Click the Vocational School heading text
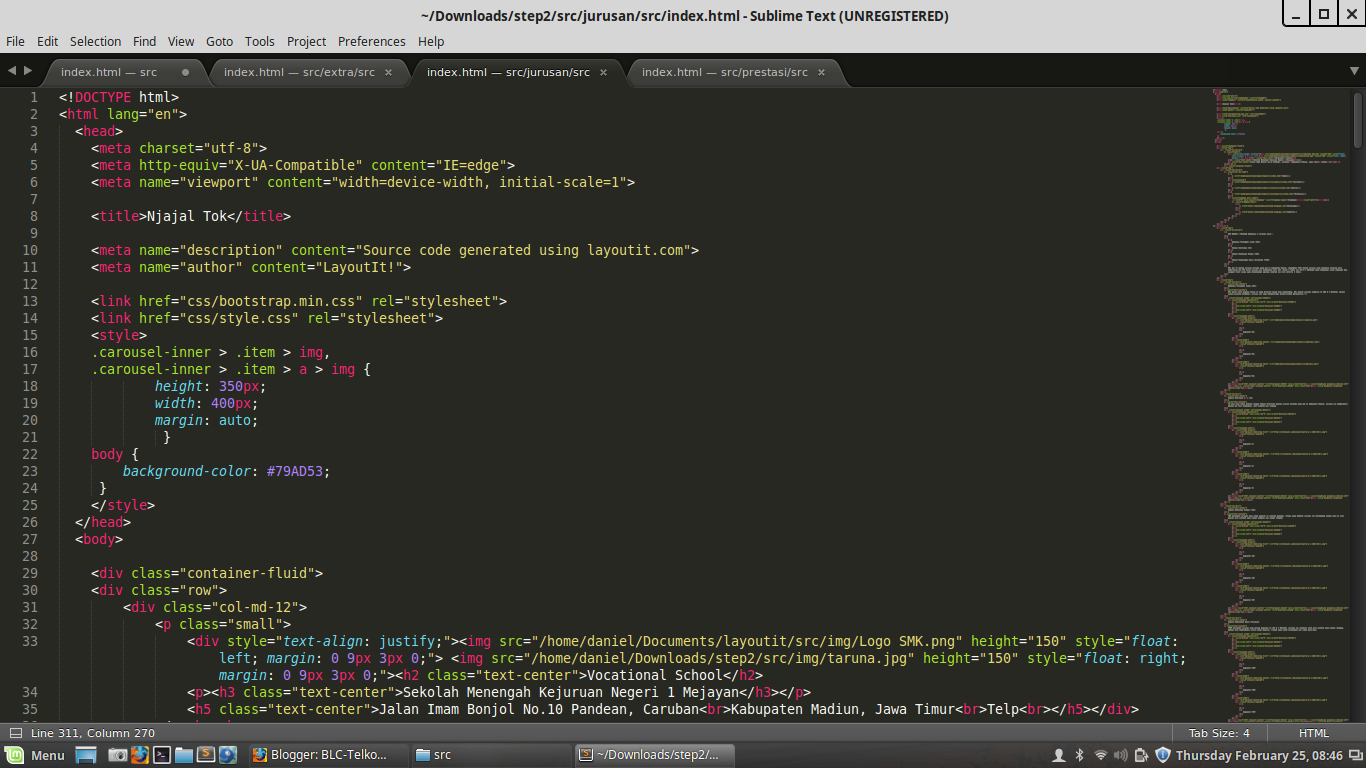 pyautogui.click(x=654, y=675)
